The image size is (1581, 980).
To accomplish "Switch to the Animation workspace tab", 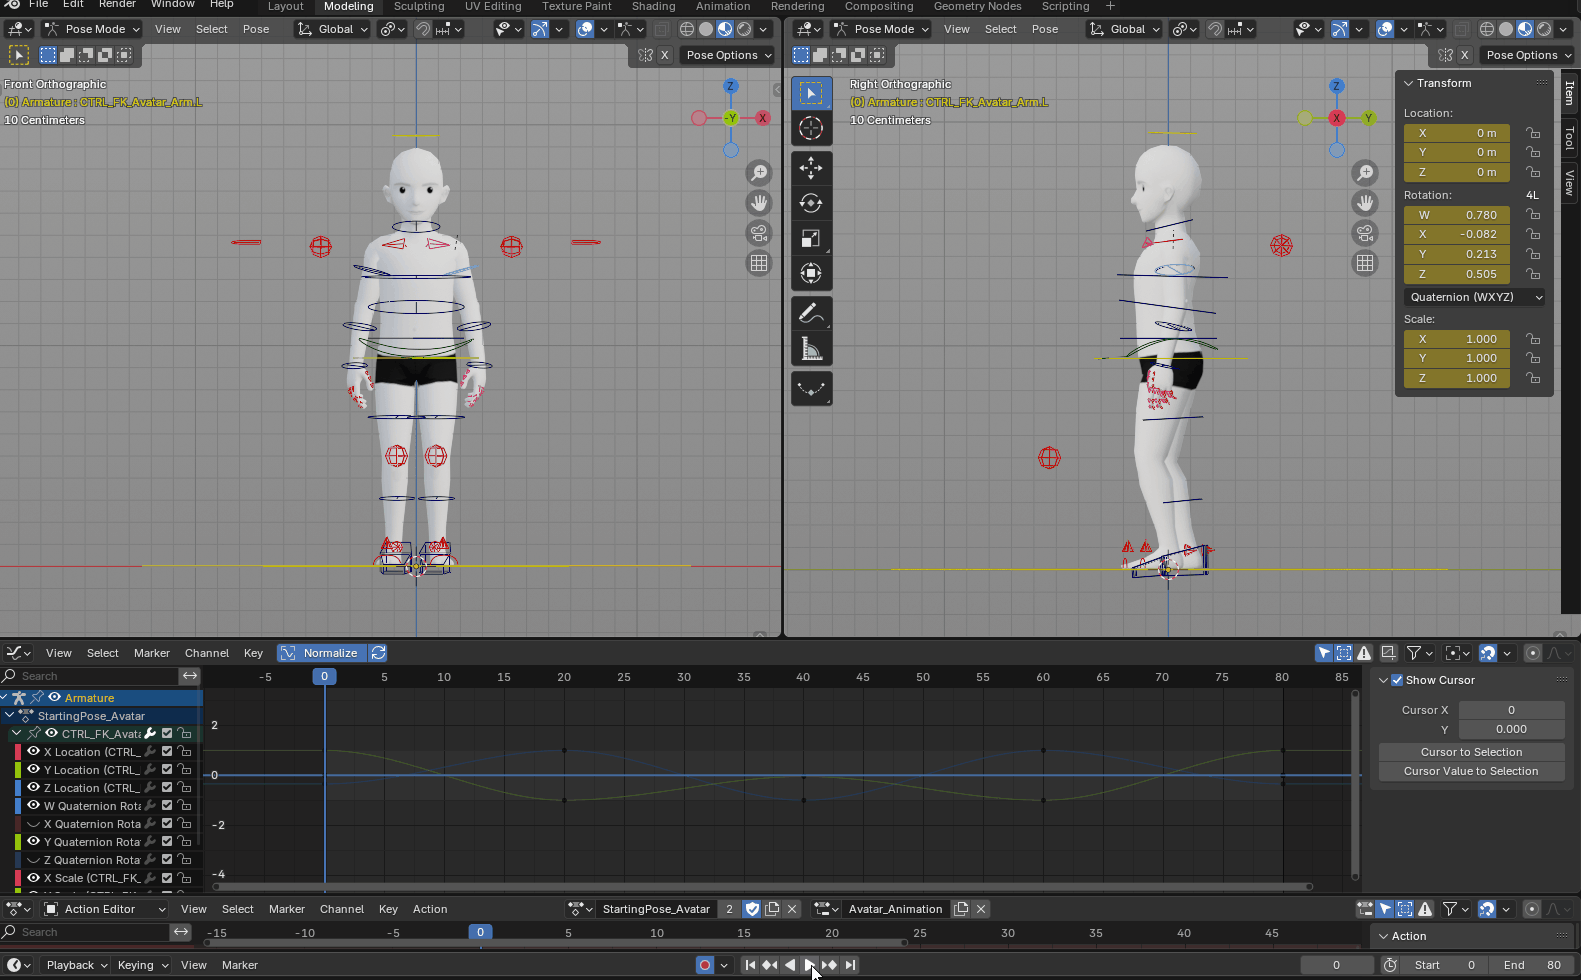I will click(x=722, y=6).
